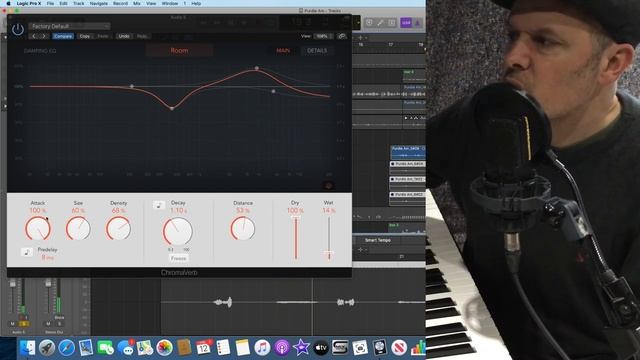The height and width of the screenshot is (360, 640).
Task: Open Podcasts from the Dock
Action: coord(282,348)
